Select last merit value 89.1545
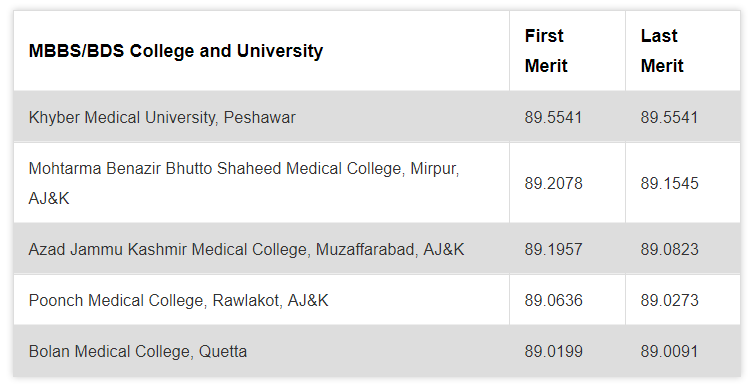Viewport: 754px width, 391px height. [669, 183]
